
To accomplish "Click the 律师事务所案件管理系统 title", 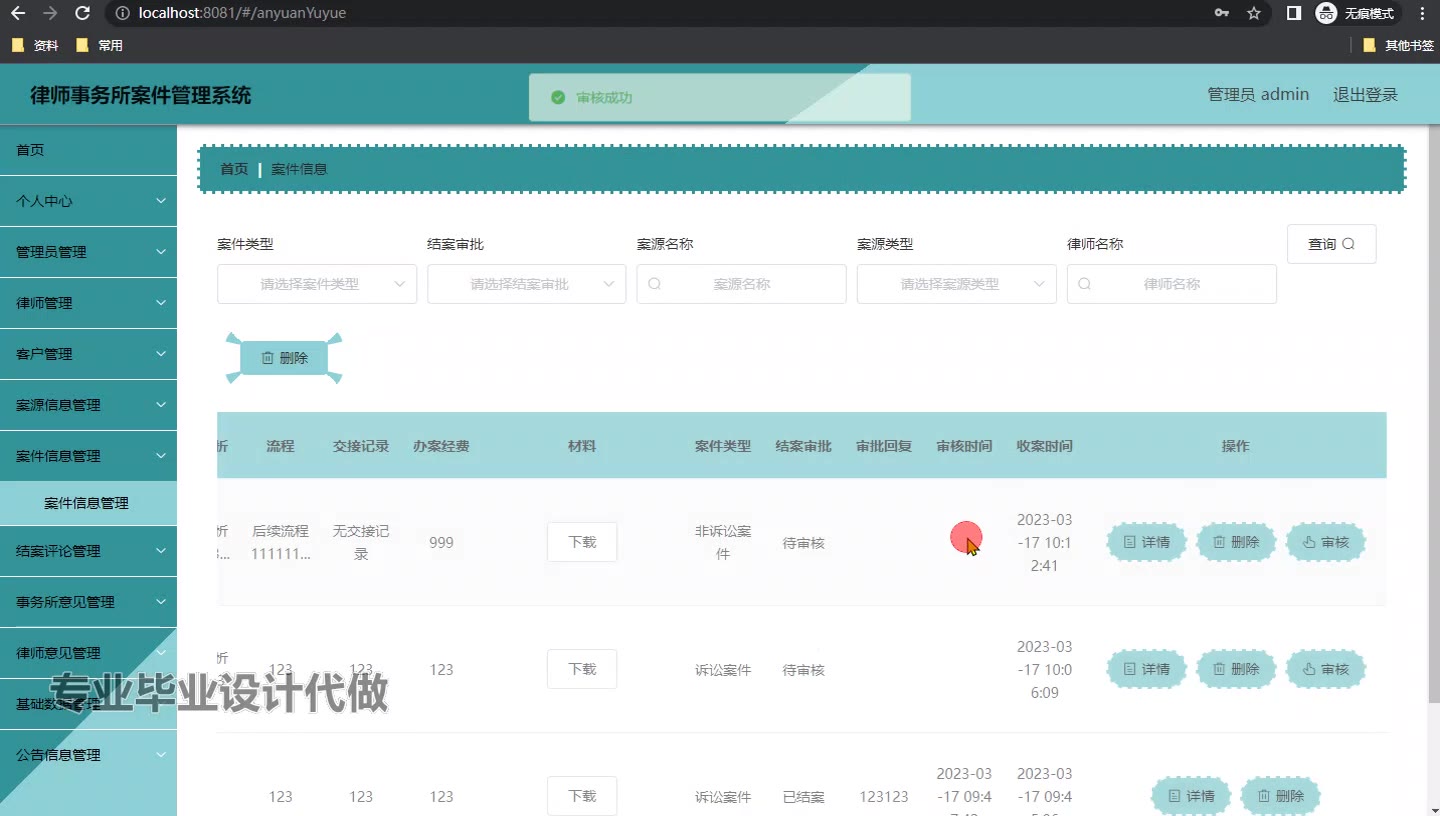I will [141, 96].
